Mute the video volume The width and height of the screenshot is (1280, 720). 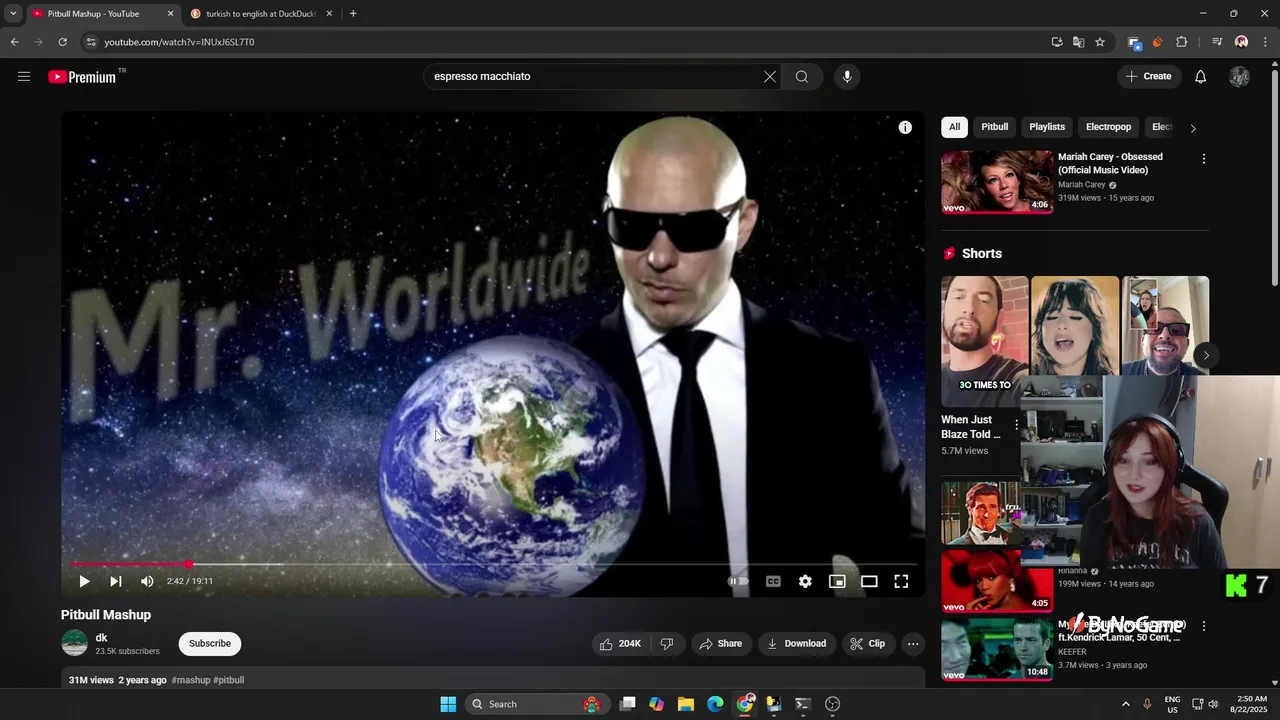pyautogui.click(x=147, y=581)
